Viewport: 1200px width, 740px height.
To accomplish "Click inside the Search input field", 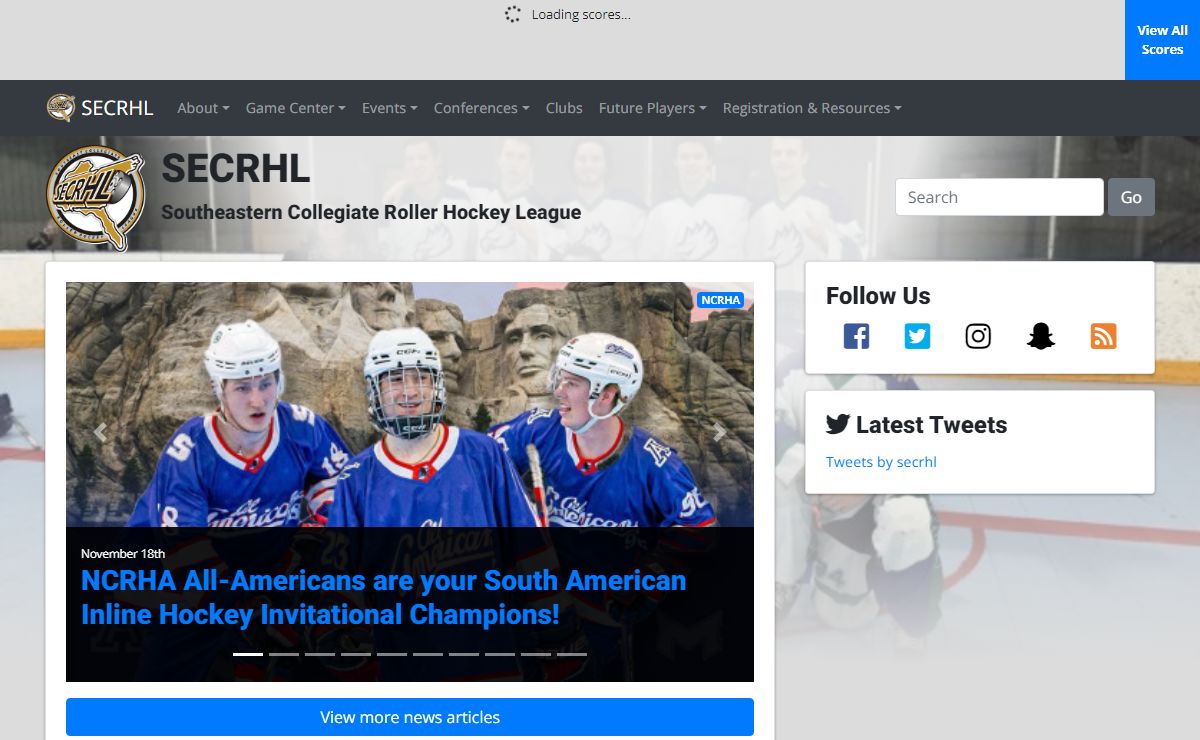I will pos(999,197).
